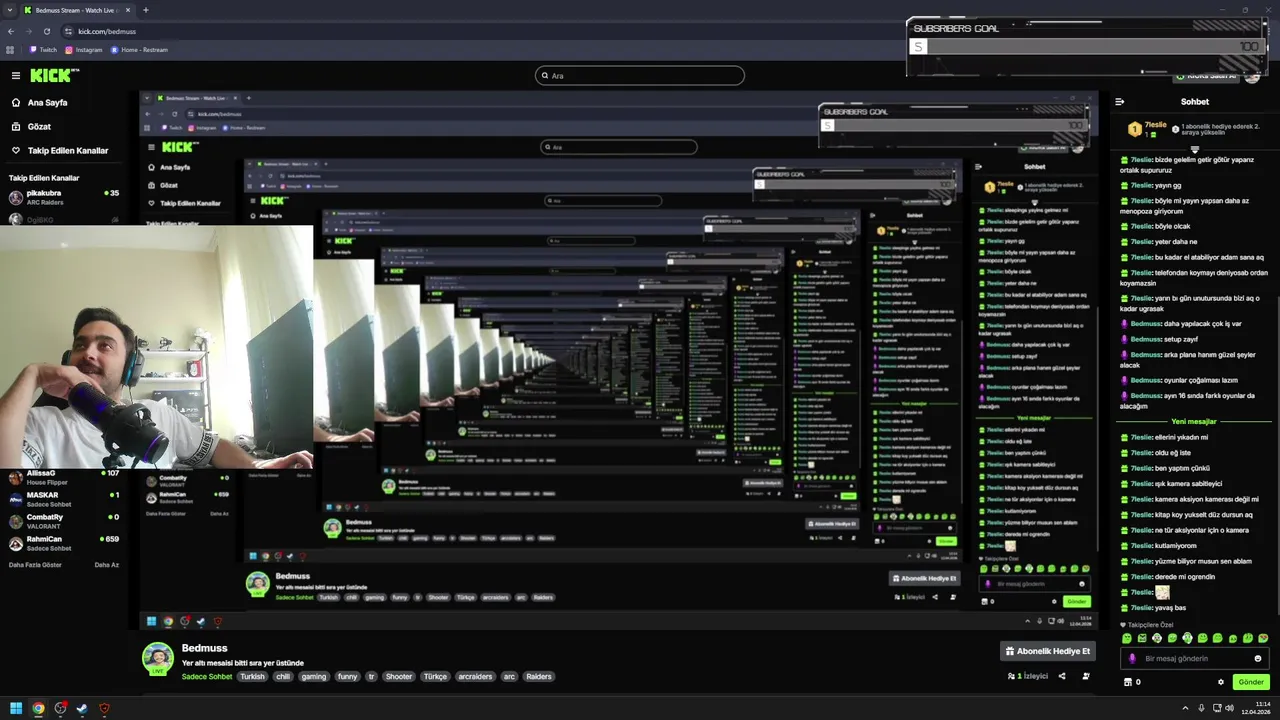Click the Abonelik Hediye Et button

click(x=1049, y=651)
